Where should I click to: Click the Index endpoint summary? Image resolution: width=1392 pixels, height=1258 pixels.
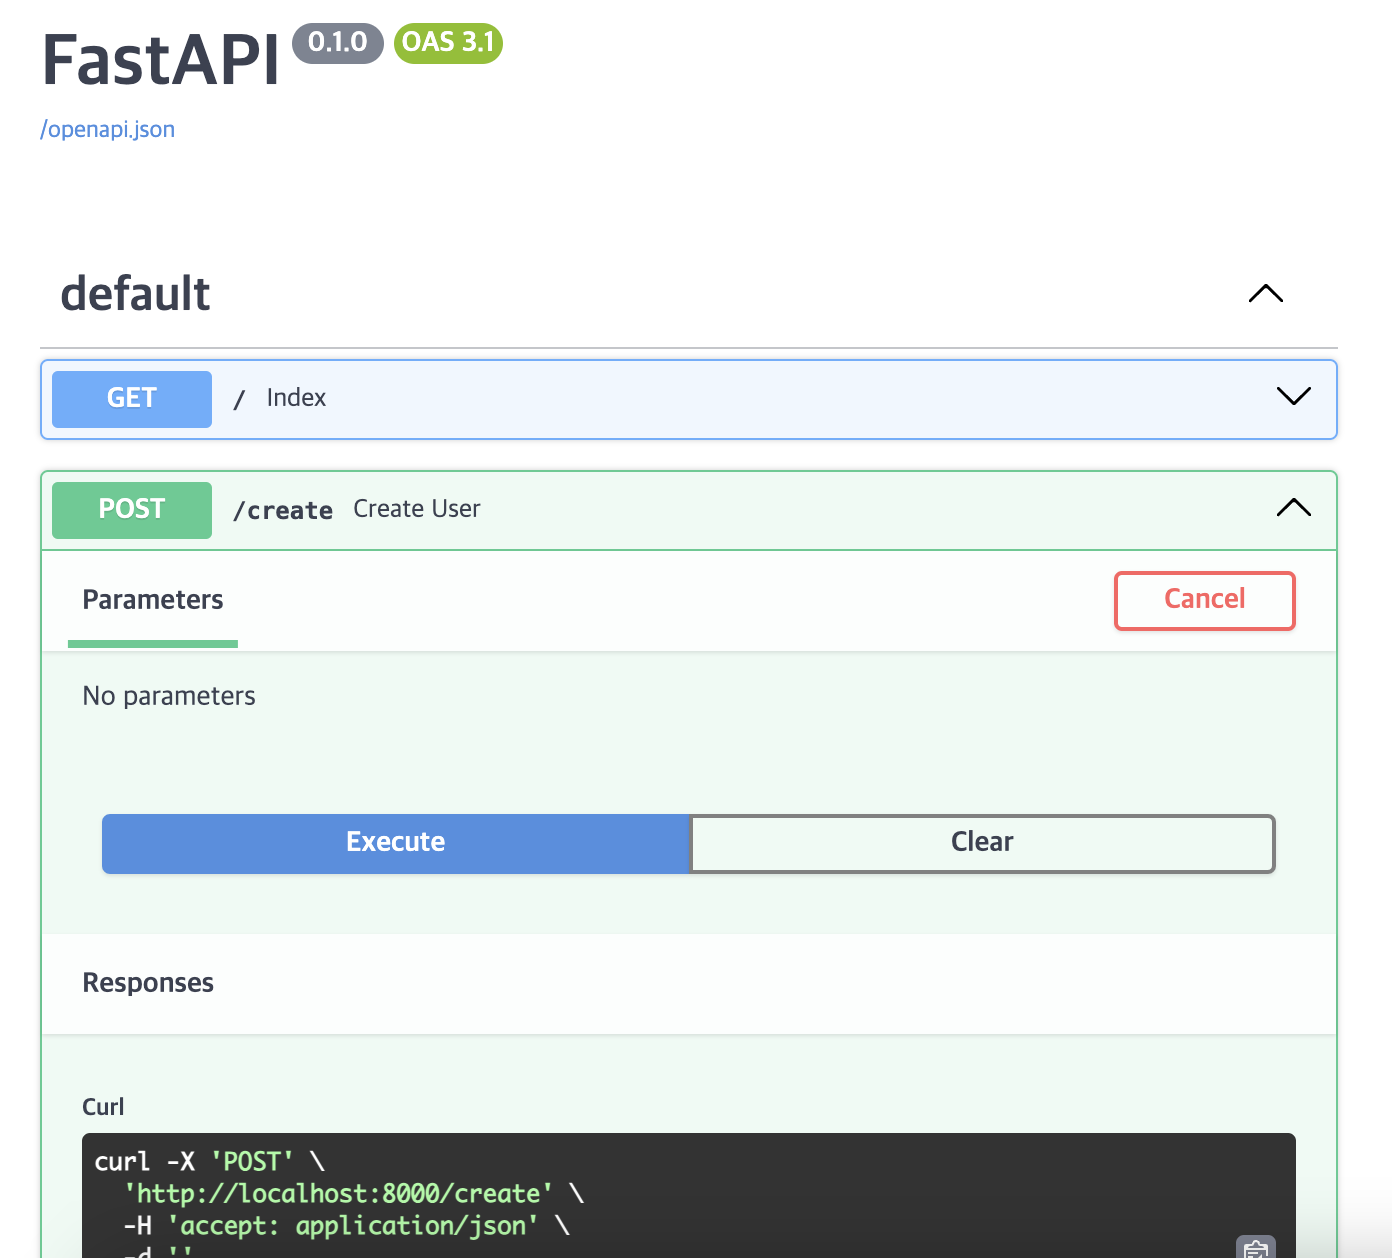[x=296, y=398]
